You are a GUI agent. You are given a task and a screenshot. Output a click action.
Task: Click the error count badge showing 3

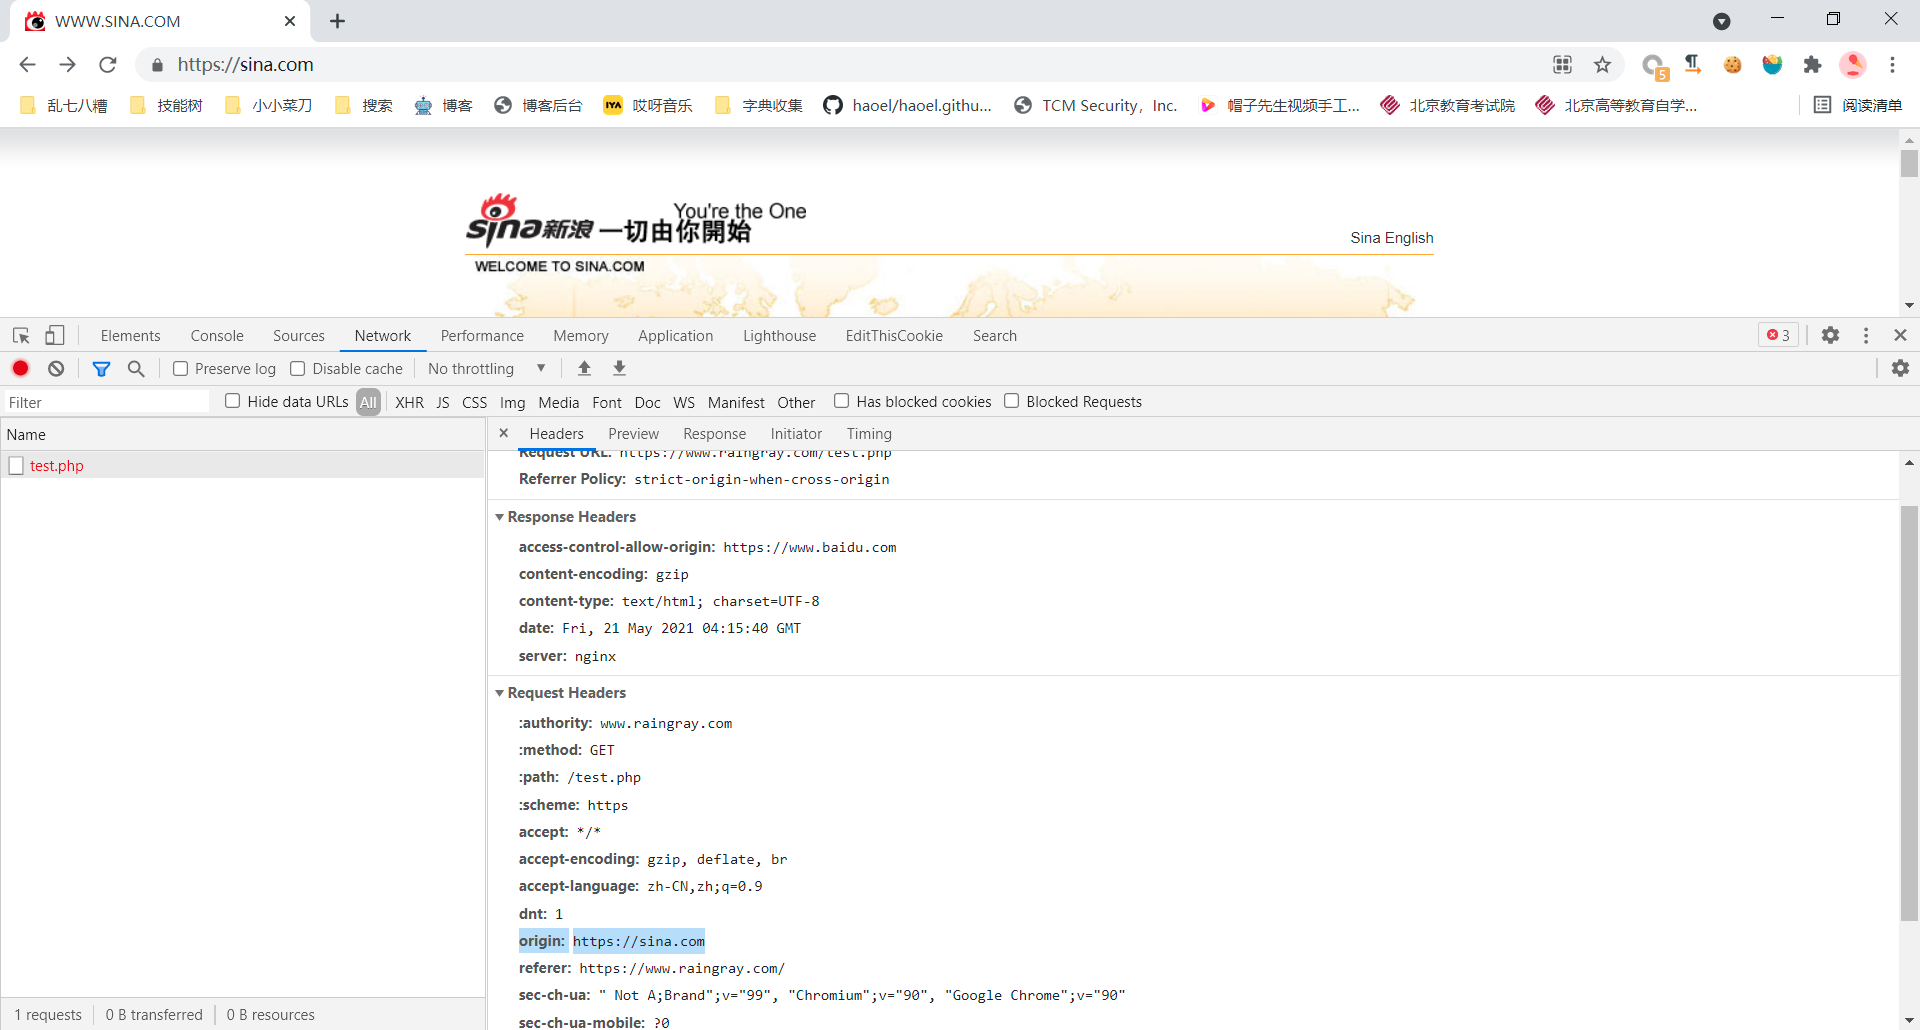[x=1779, y=336]
